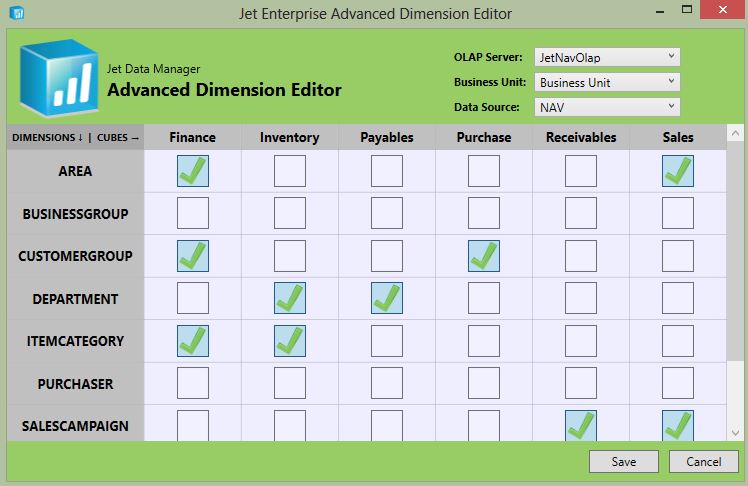Screen dimensions: 748x486
Task: Minimize the Dimension Editor window
Action: [660, 10]
